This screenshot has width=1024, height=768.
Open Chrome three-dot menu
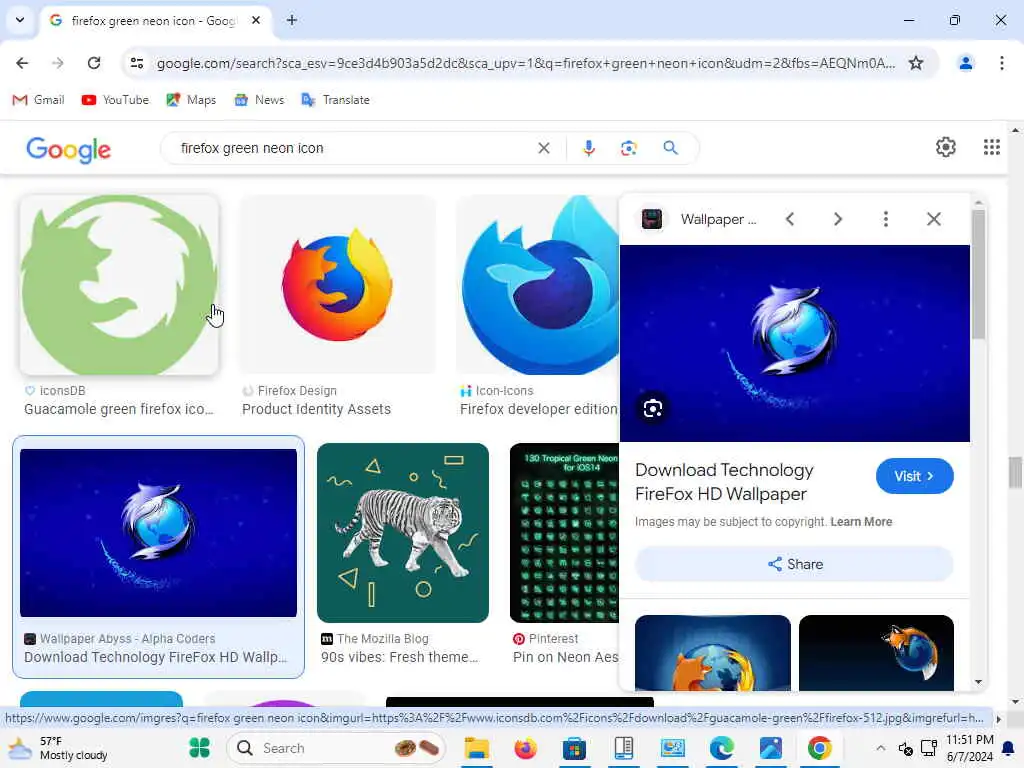tap(1001, 63)
